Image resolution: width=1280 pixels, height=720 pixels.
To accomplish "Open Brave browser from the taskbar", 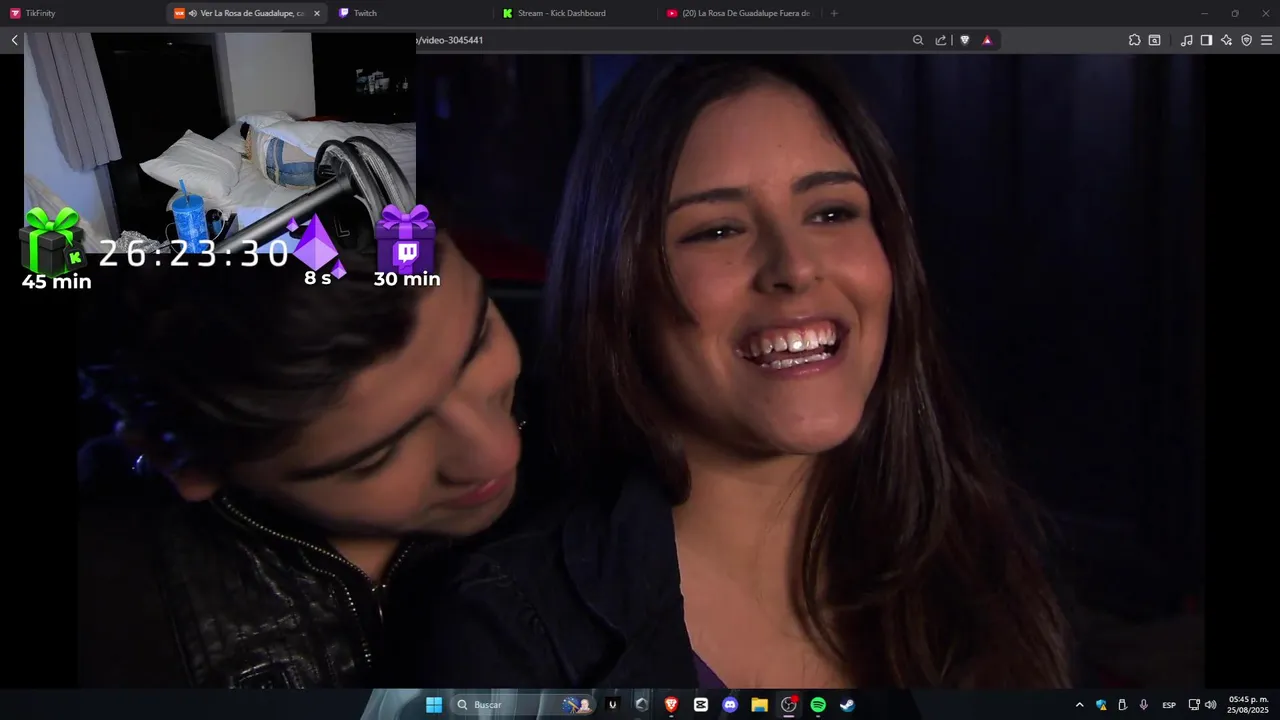I will click(671, 705).
